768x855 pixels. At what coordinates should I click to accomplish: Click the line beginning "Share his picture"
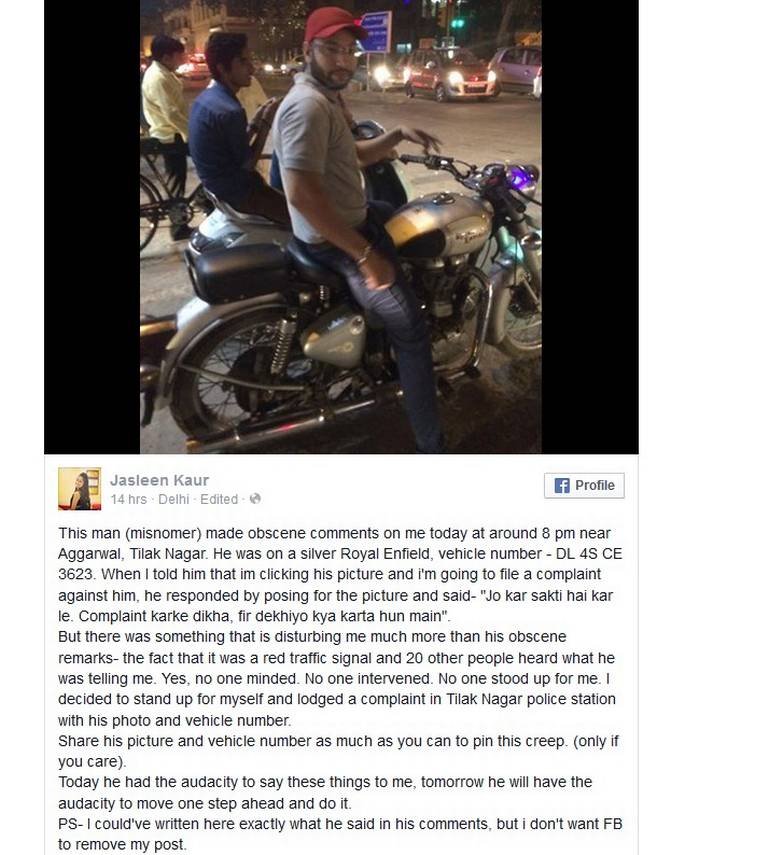(x=338, y=741)
